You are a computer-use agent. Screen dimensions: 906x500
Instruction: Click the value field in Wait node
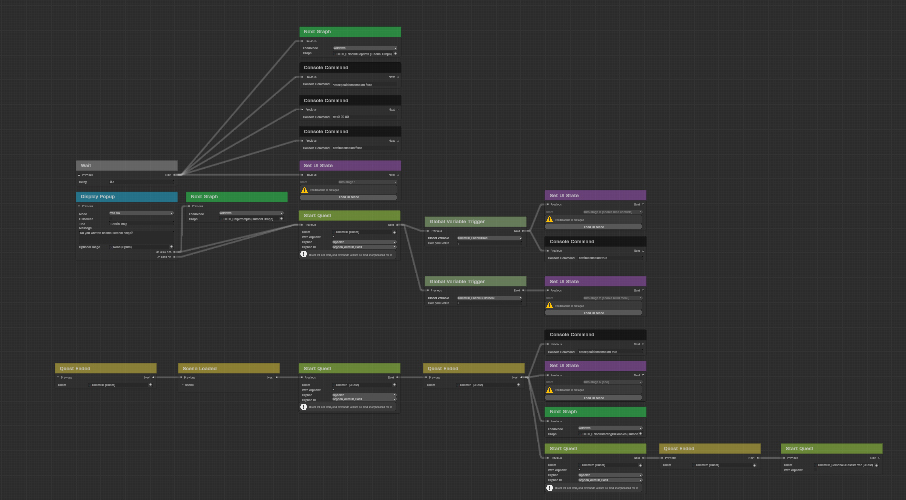pyautogui.click(x=140, y=182)
